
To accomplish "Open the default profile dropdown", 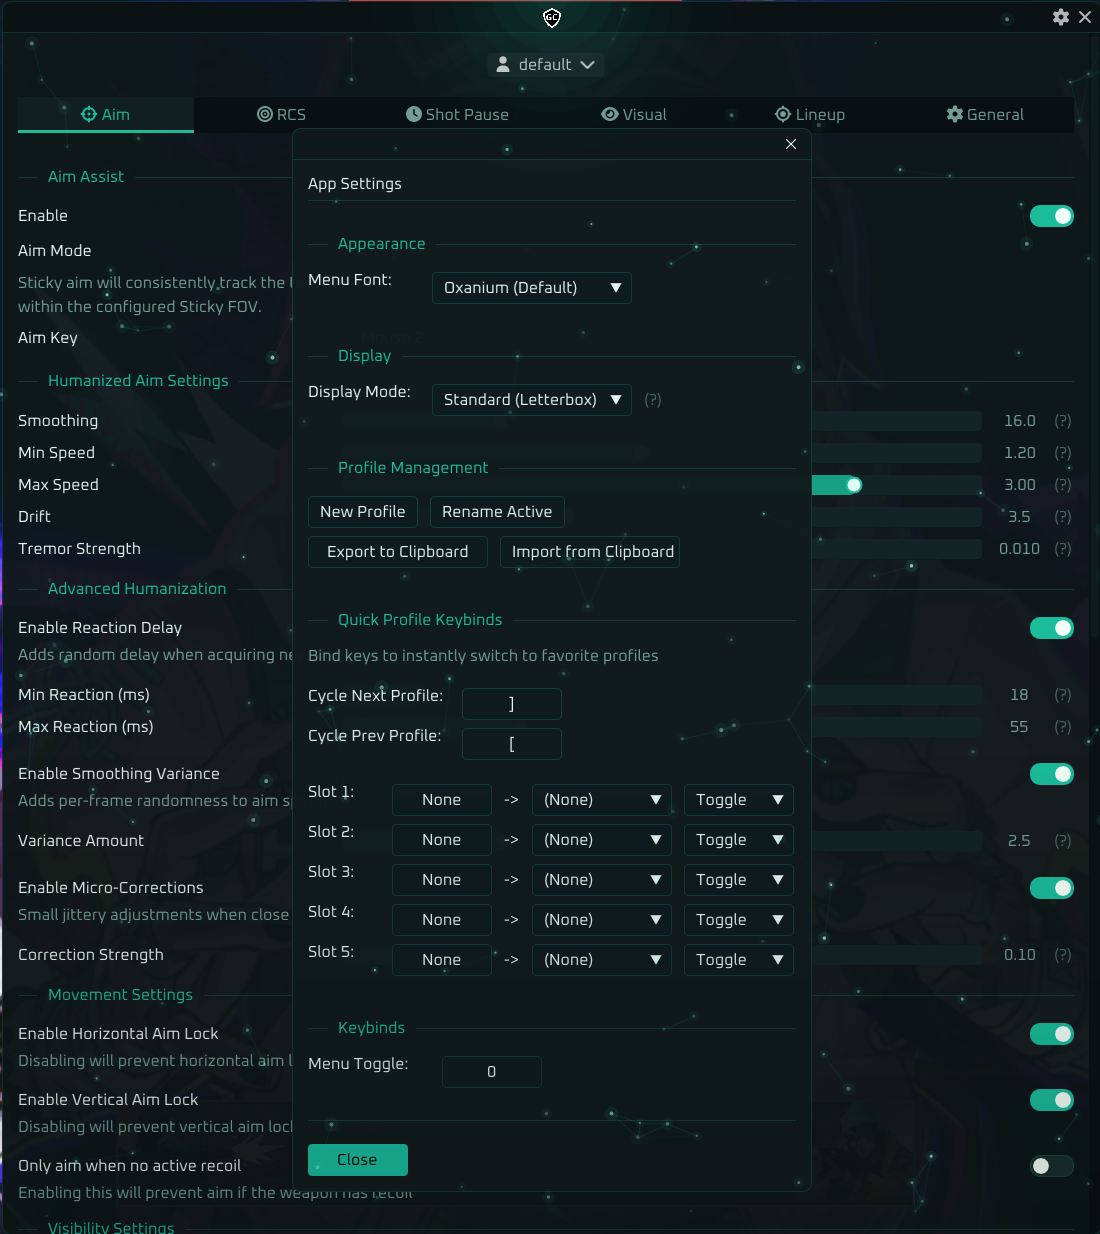I will 546,64.
